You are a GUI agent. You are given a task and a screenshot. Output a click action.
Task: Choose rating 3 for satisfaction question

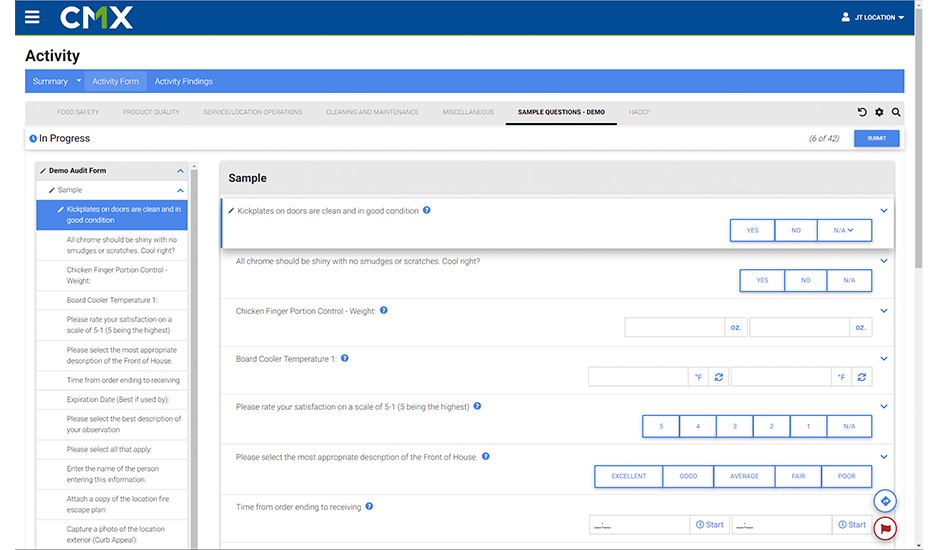pyautogui.click(x=734, y=426)
